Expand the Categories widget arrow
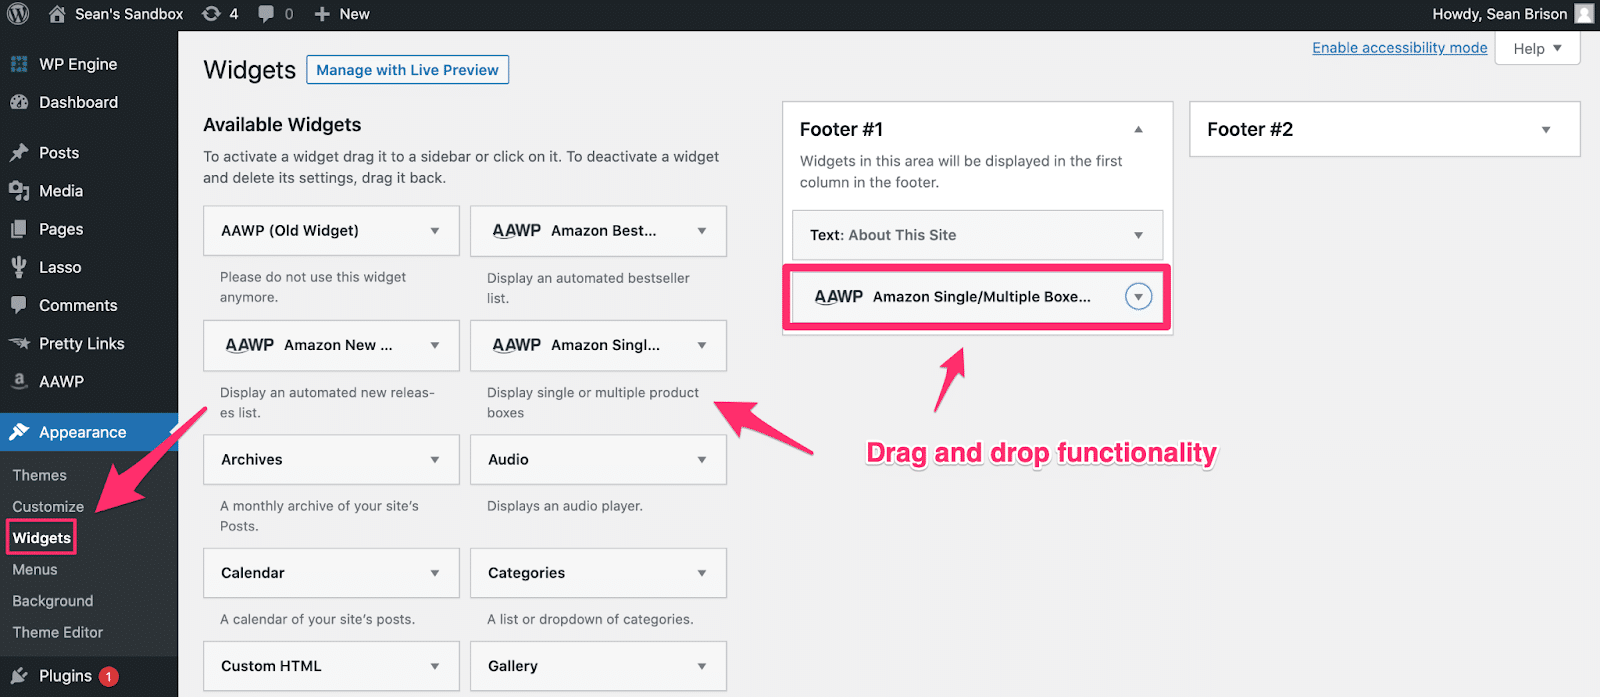Viewport: 1600px width, 697px height. click(702, 573)
